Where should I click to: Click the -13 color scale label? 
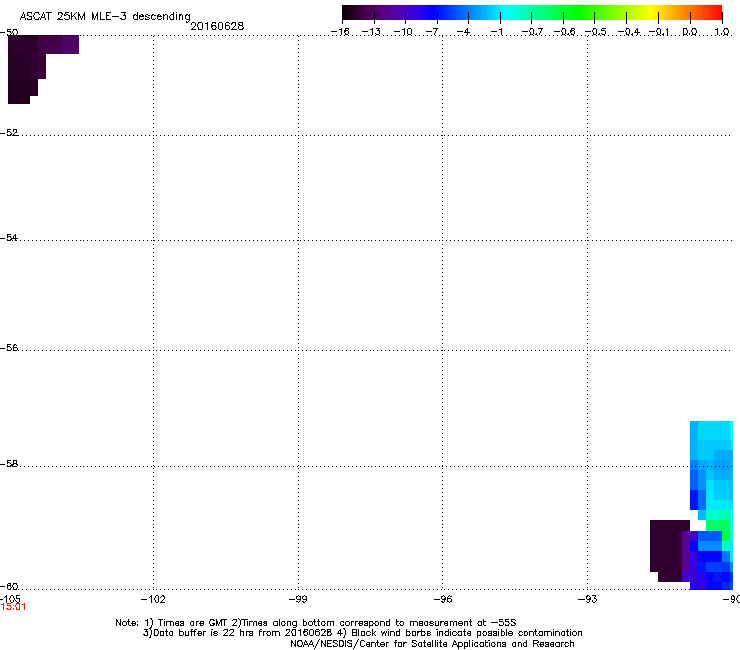click(x=371, y=32)
